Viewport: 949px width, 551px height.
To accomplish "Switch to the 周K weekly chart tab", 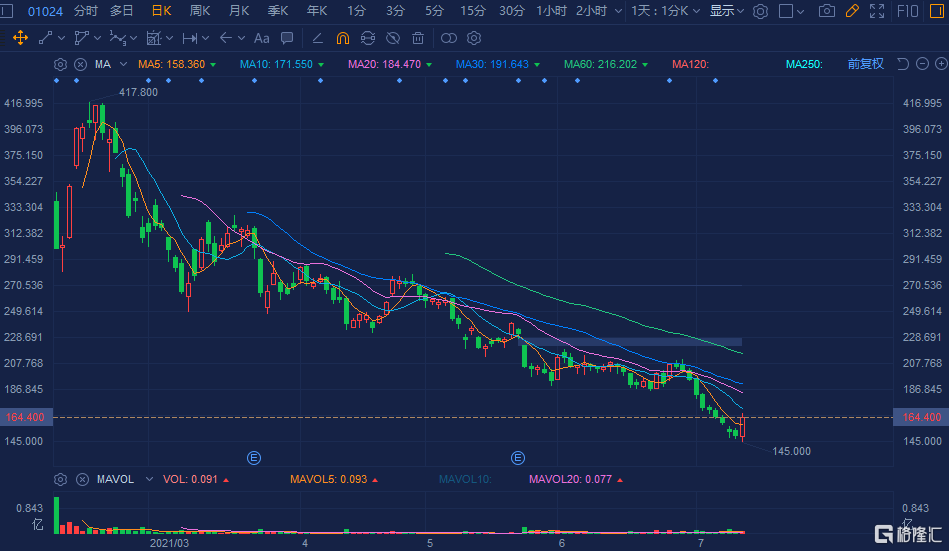I will tap(200, 11).
